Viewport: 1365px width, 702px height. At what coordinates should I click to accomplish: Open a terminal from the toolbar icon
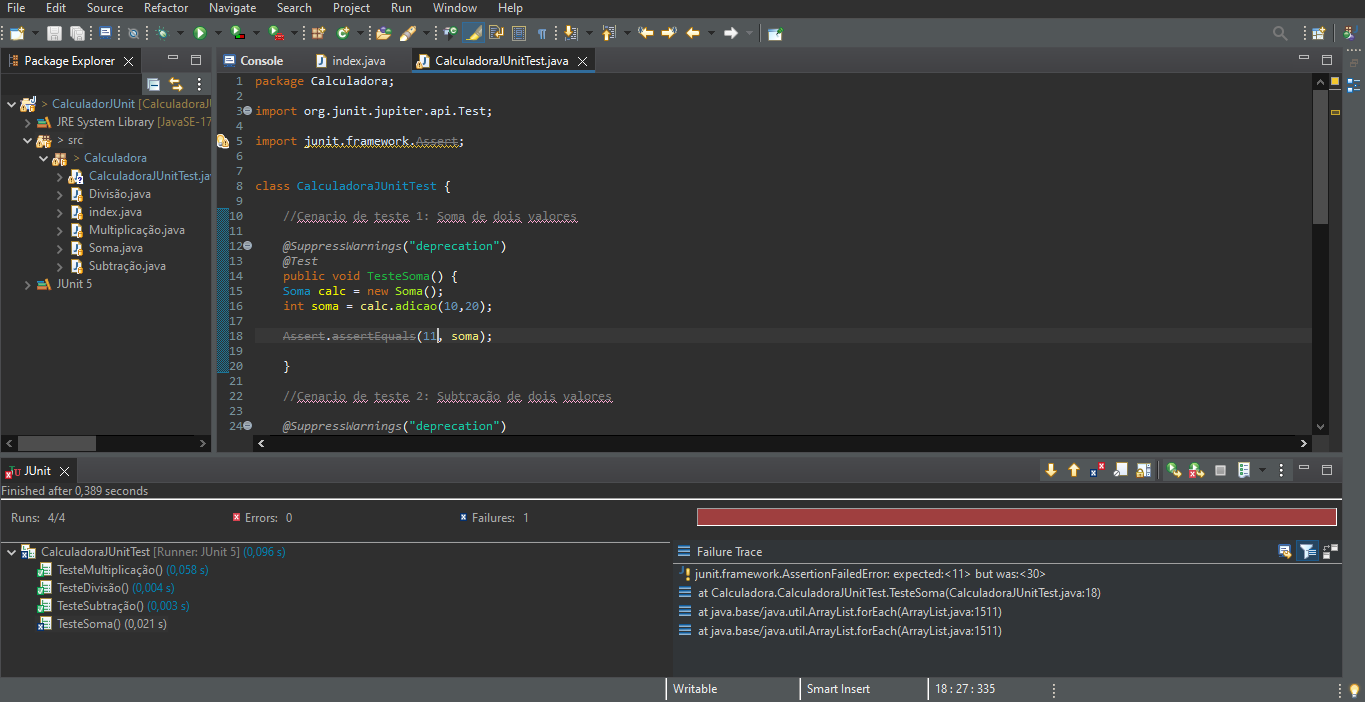pos(105,32)
